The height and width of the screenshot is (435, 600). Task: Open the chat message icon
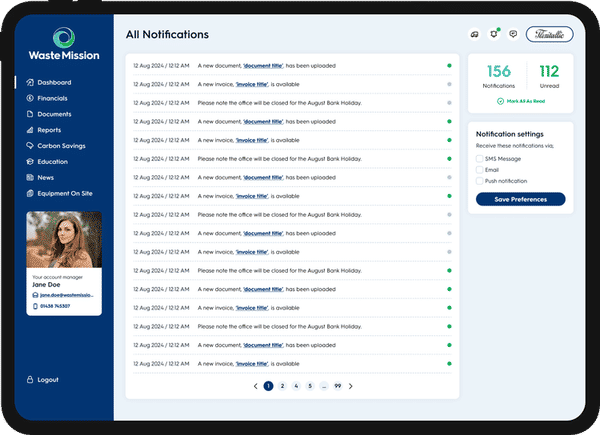pyautogui.click(x=513, y=34)
